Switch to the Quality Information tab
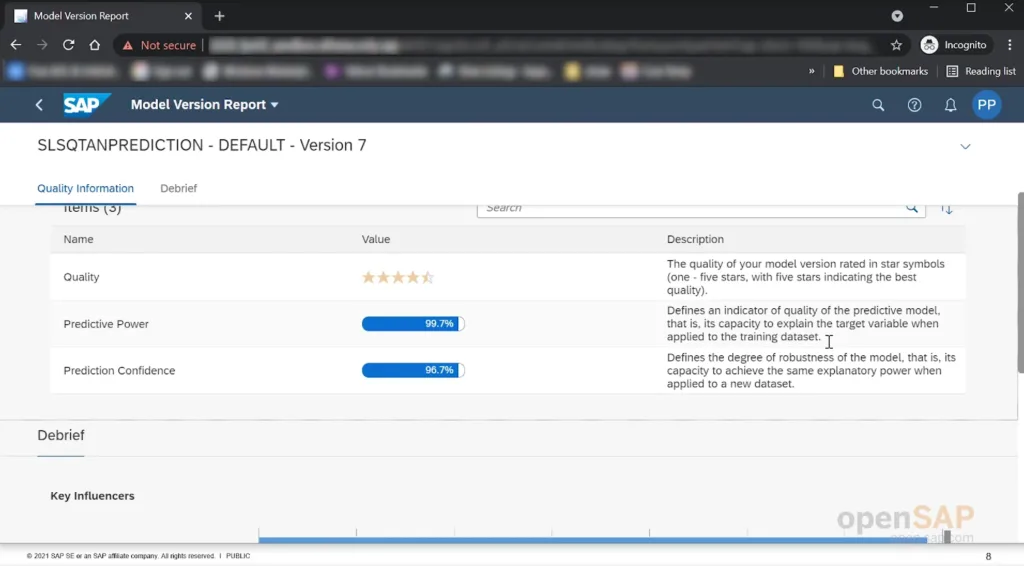Screen dimensions: 1024x566 pos(86,188)
